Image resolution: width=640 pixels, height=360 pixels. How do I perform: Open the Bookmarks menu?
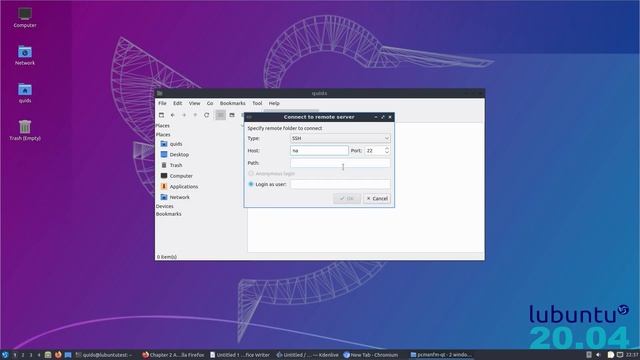(233, 103)
